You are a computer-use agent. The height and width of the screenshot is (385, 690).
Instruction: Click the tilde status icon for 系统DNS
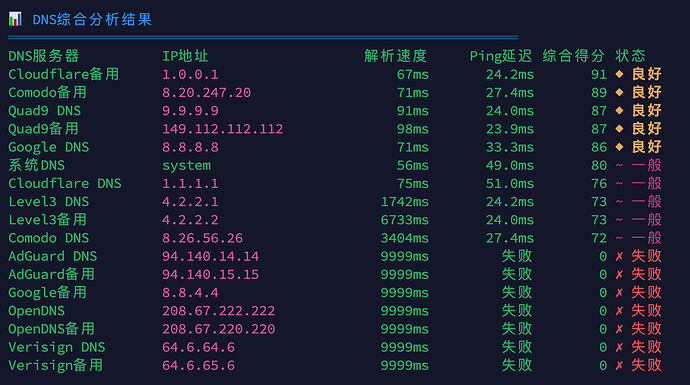tap(619, 165)
